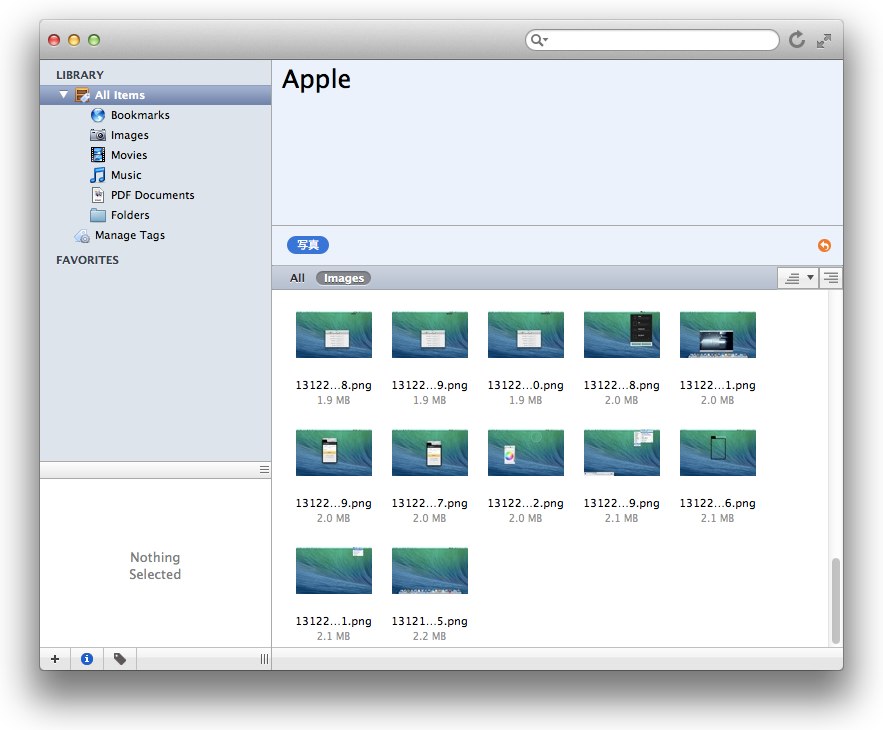Add a new item with the plus button
Screen dimensions: 883x730
click(x=55, y=658)
